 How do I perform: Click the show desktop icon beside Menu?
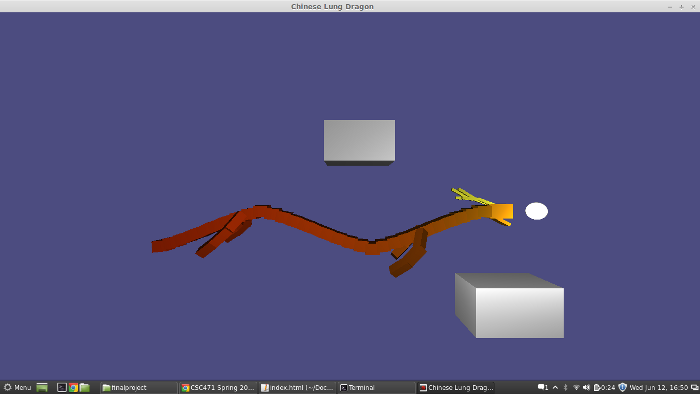pos(42,387)
